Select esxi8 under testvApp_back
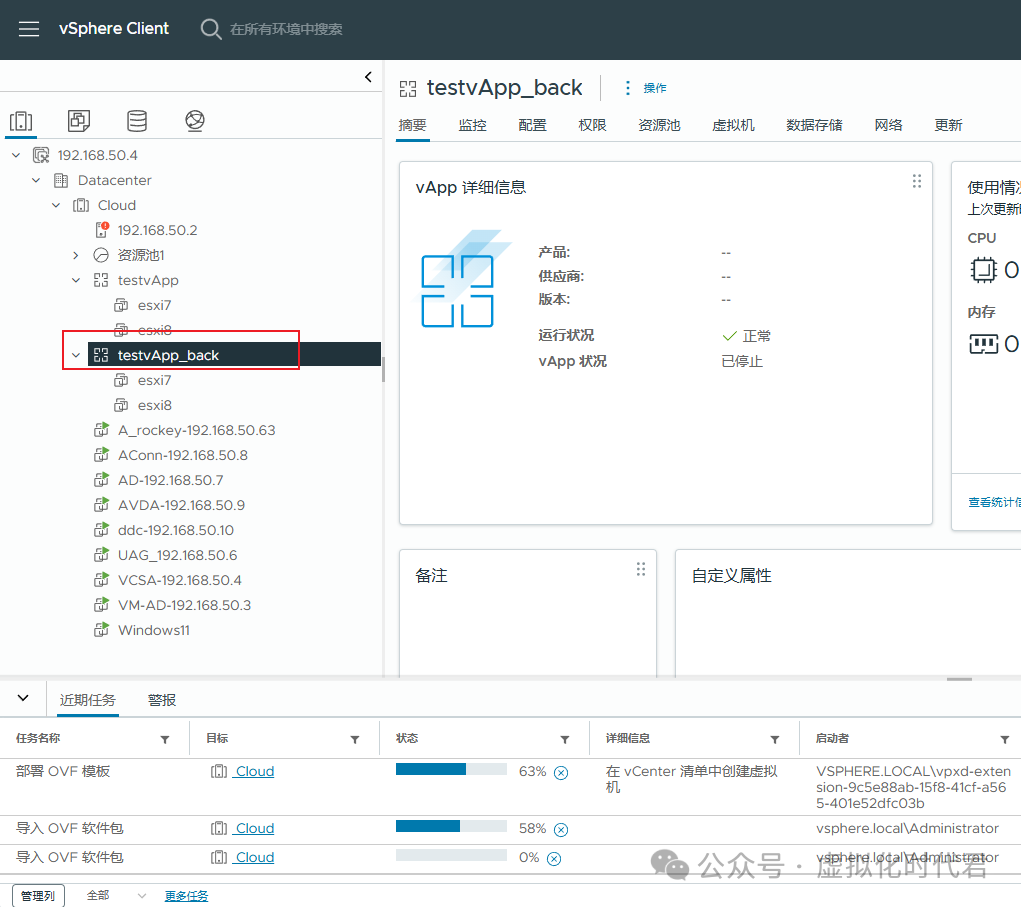The image size is (1021, 907). [x=154, y=405]
